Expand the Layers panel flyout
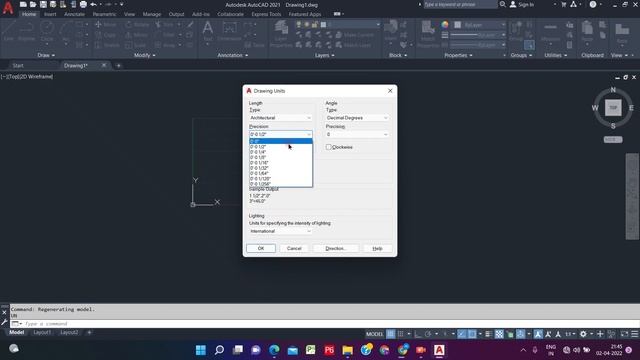The height and width of the screenshot is (360, 640). [325, 55]
